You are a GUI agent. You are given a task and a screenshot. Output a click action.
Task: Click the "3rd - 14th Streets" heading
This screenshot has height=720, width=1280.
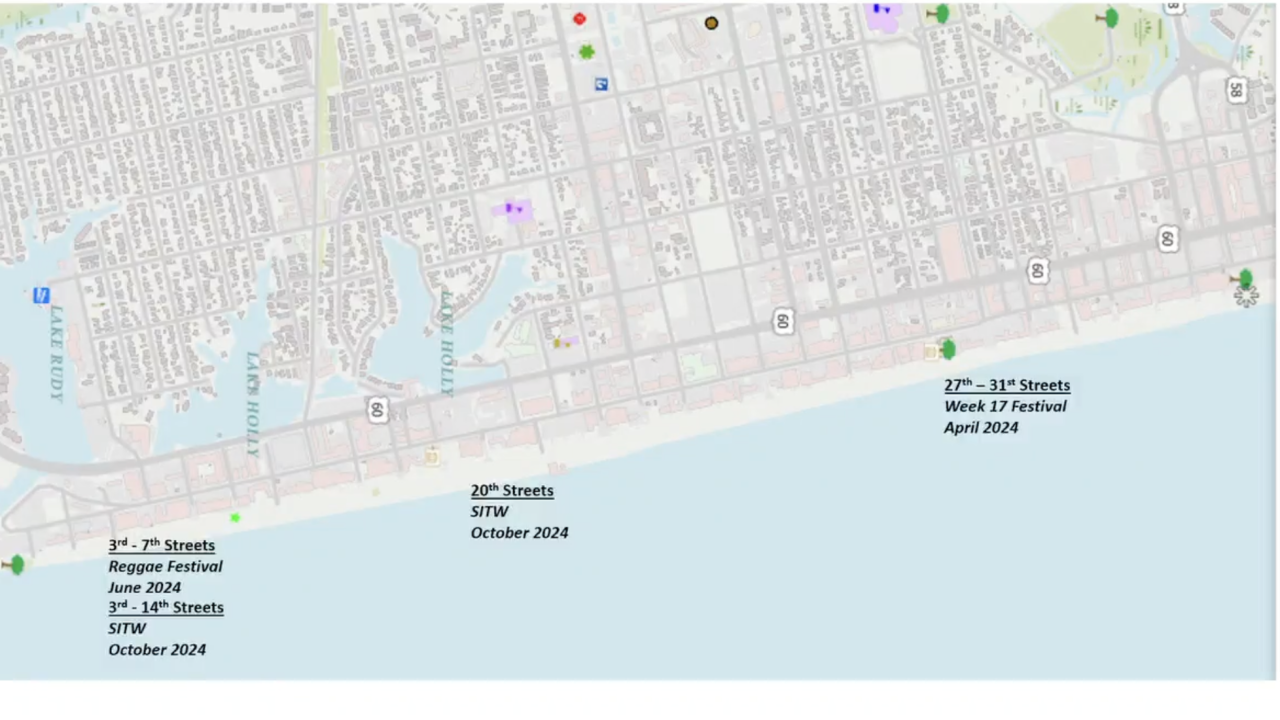point(166,607)
